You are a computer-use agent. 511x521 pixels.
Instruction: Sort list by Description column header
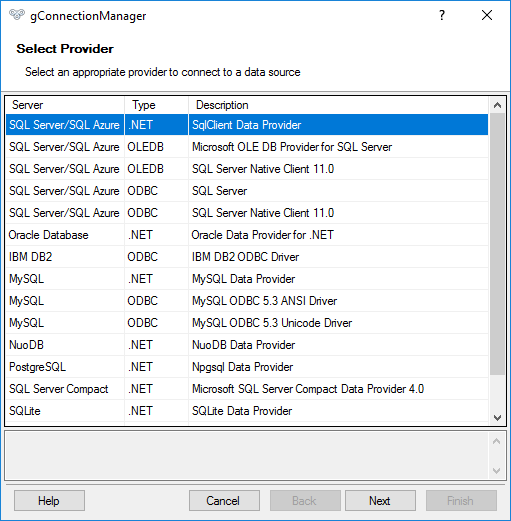[x=338, y=105]
